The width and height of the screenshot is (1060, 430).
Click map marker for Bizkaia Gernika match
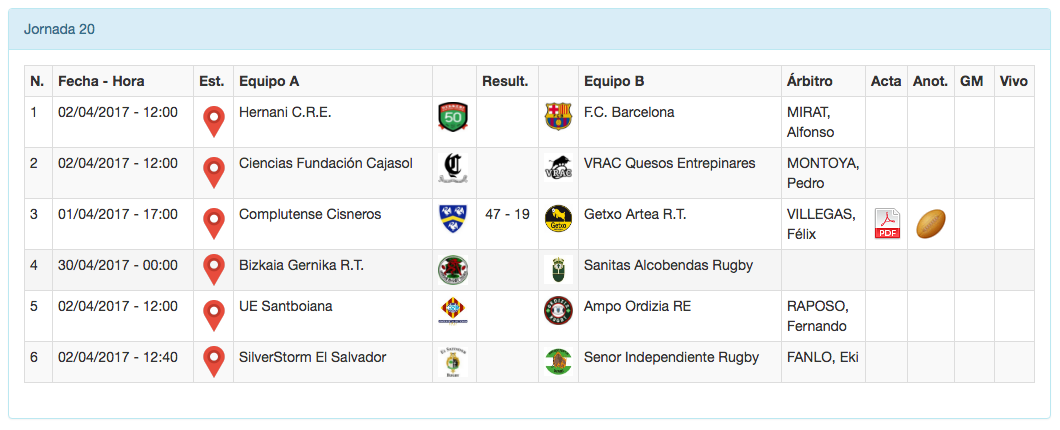(x=213, y=270)
